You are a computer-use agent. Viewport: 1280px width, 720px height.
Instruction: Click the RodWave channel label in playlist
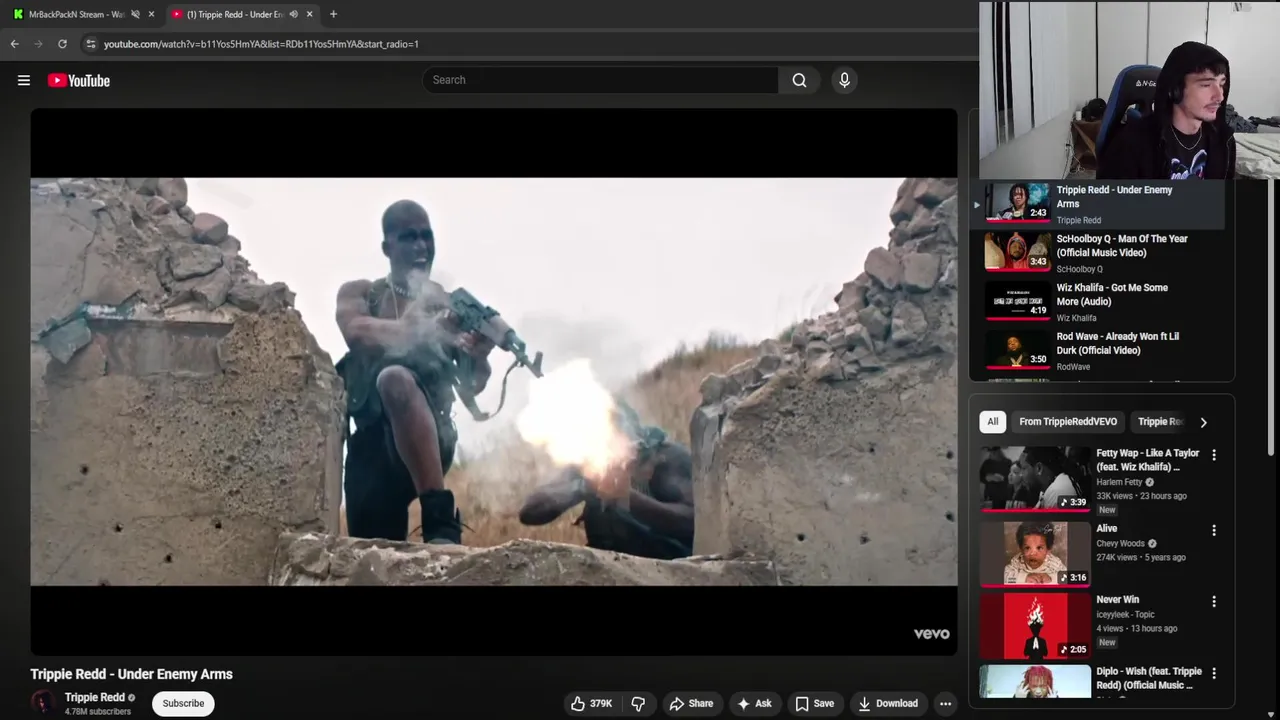coord(1073,367)
